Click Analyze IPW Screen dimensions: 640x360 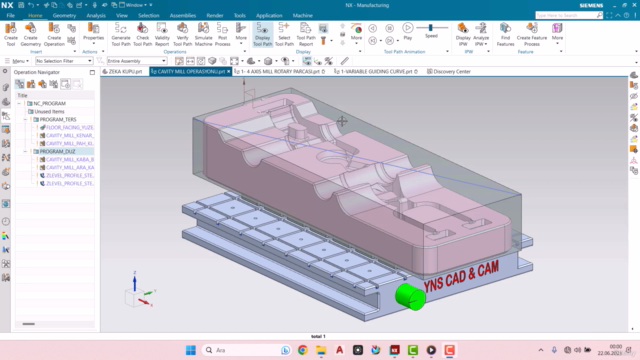point(481,34)
